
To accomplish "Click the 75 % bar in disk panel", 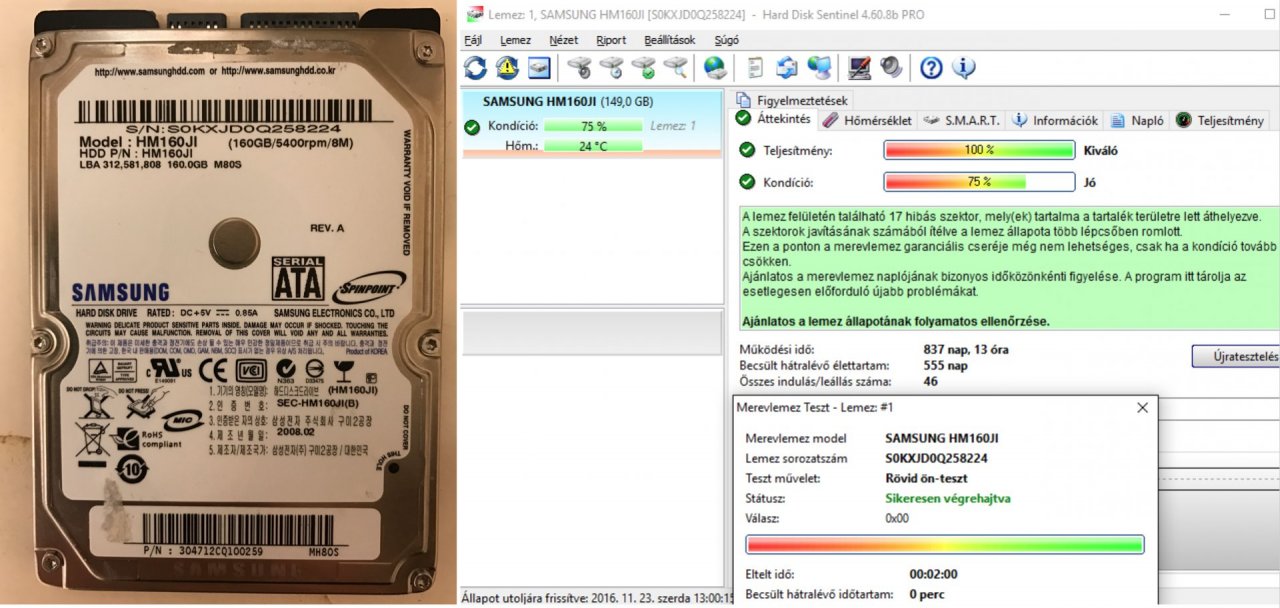I will (594, 127).
